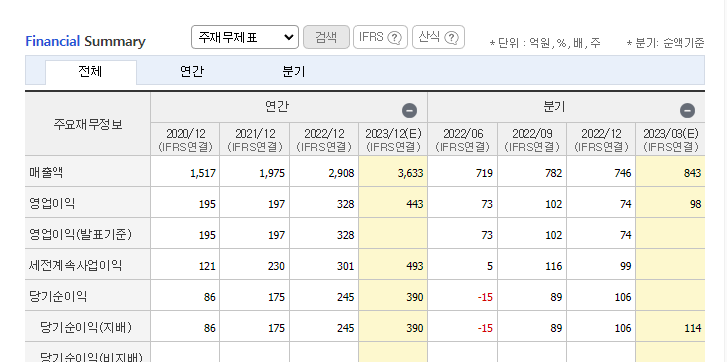
Task: Click the 세전계속사업이익 row label
Action: coord(75,266)
